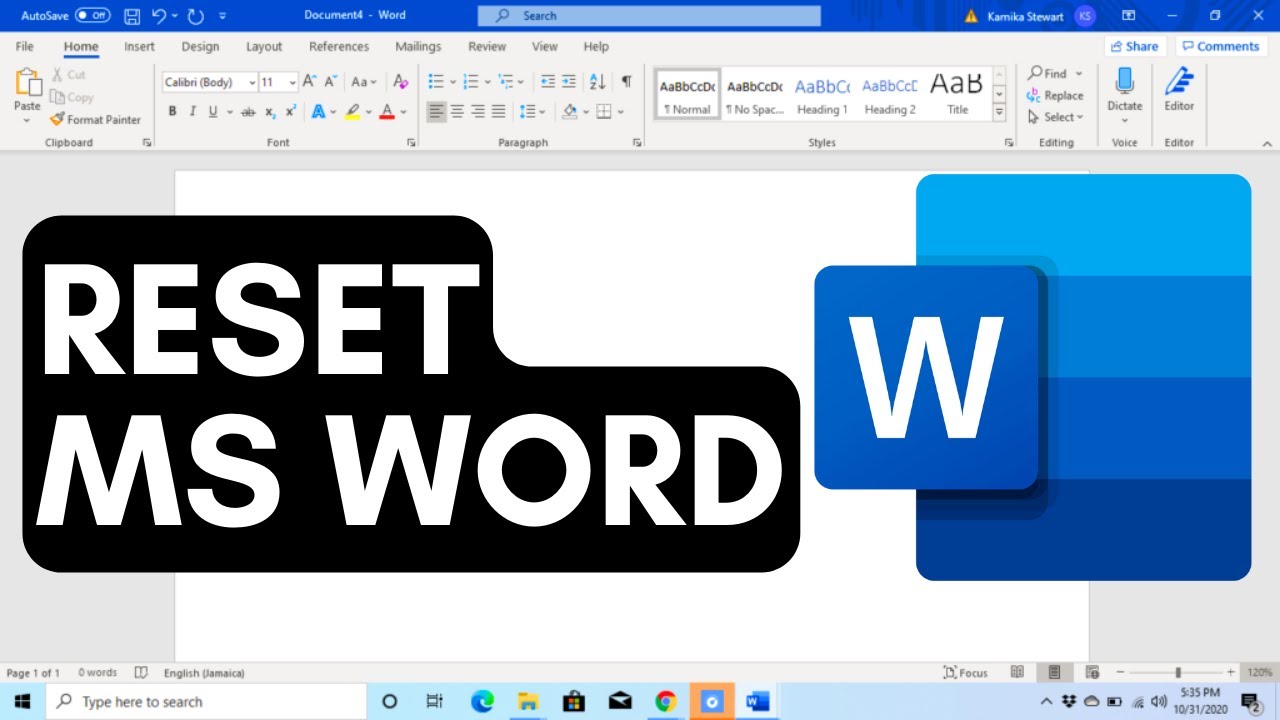The width and height of the screenshot is (1280, 720).
Task: Open Windows Start button
Action: pyautogui.click(x=21, y=701)
